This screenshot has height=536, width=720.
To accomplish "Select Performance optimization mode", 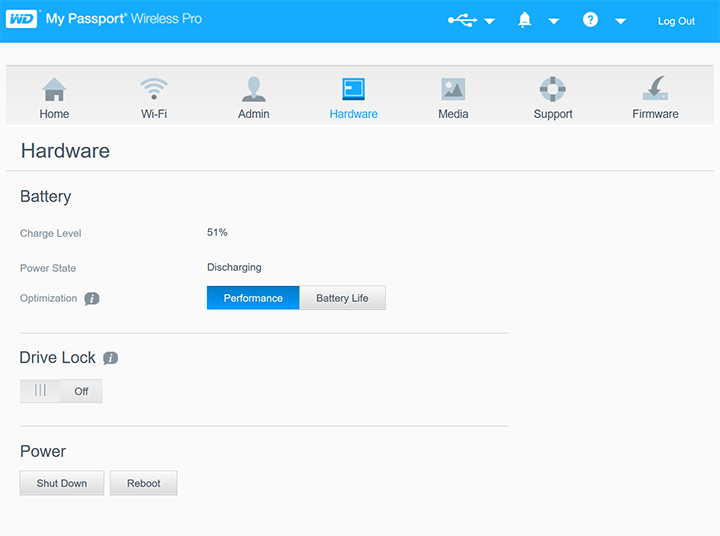I will (253, 298).
